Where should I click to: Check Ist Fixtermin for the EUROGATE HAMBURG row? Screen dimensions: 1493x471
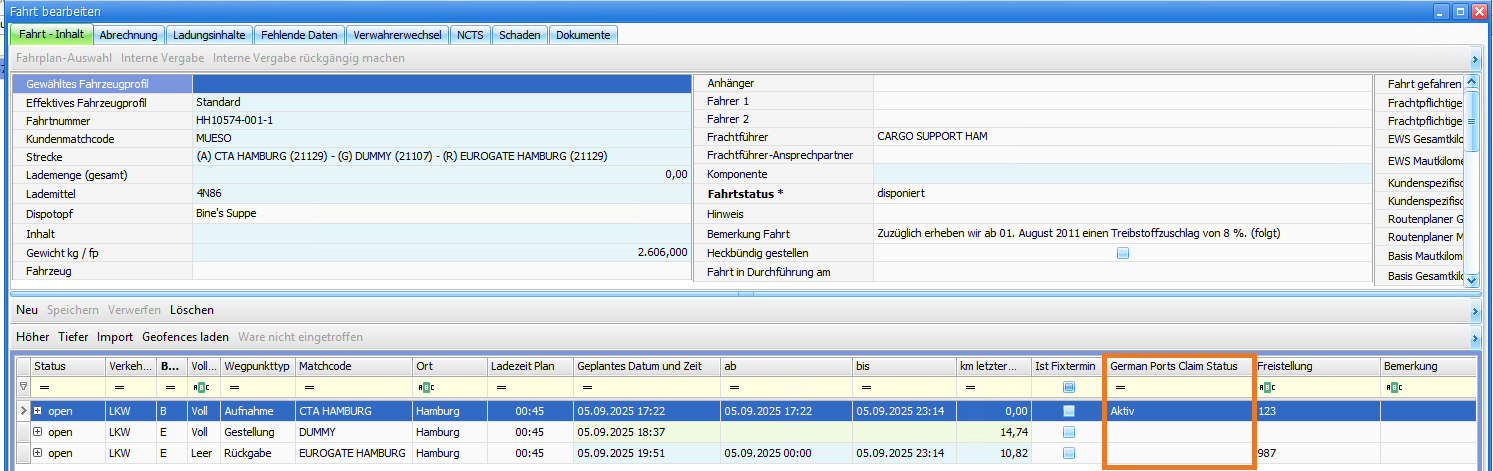[x=1069, y=453]
